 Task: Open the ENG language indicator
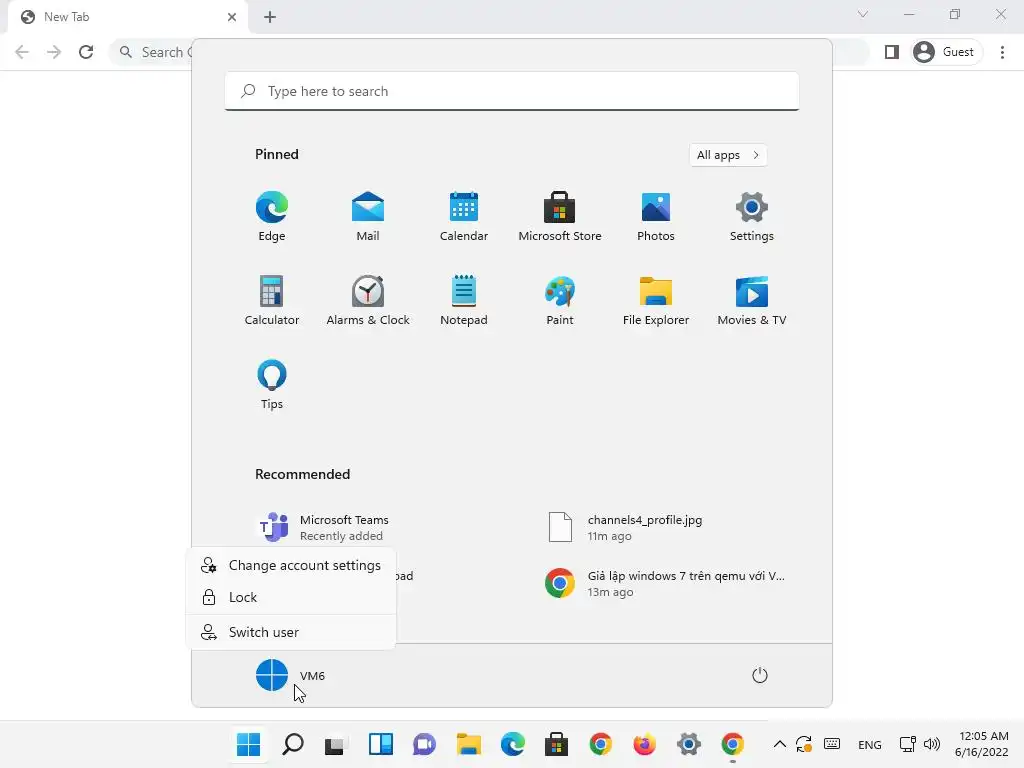869,744
